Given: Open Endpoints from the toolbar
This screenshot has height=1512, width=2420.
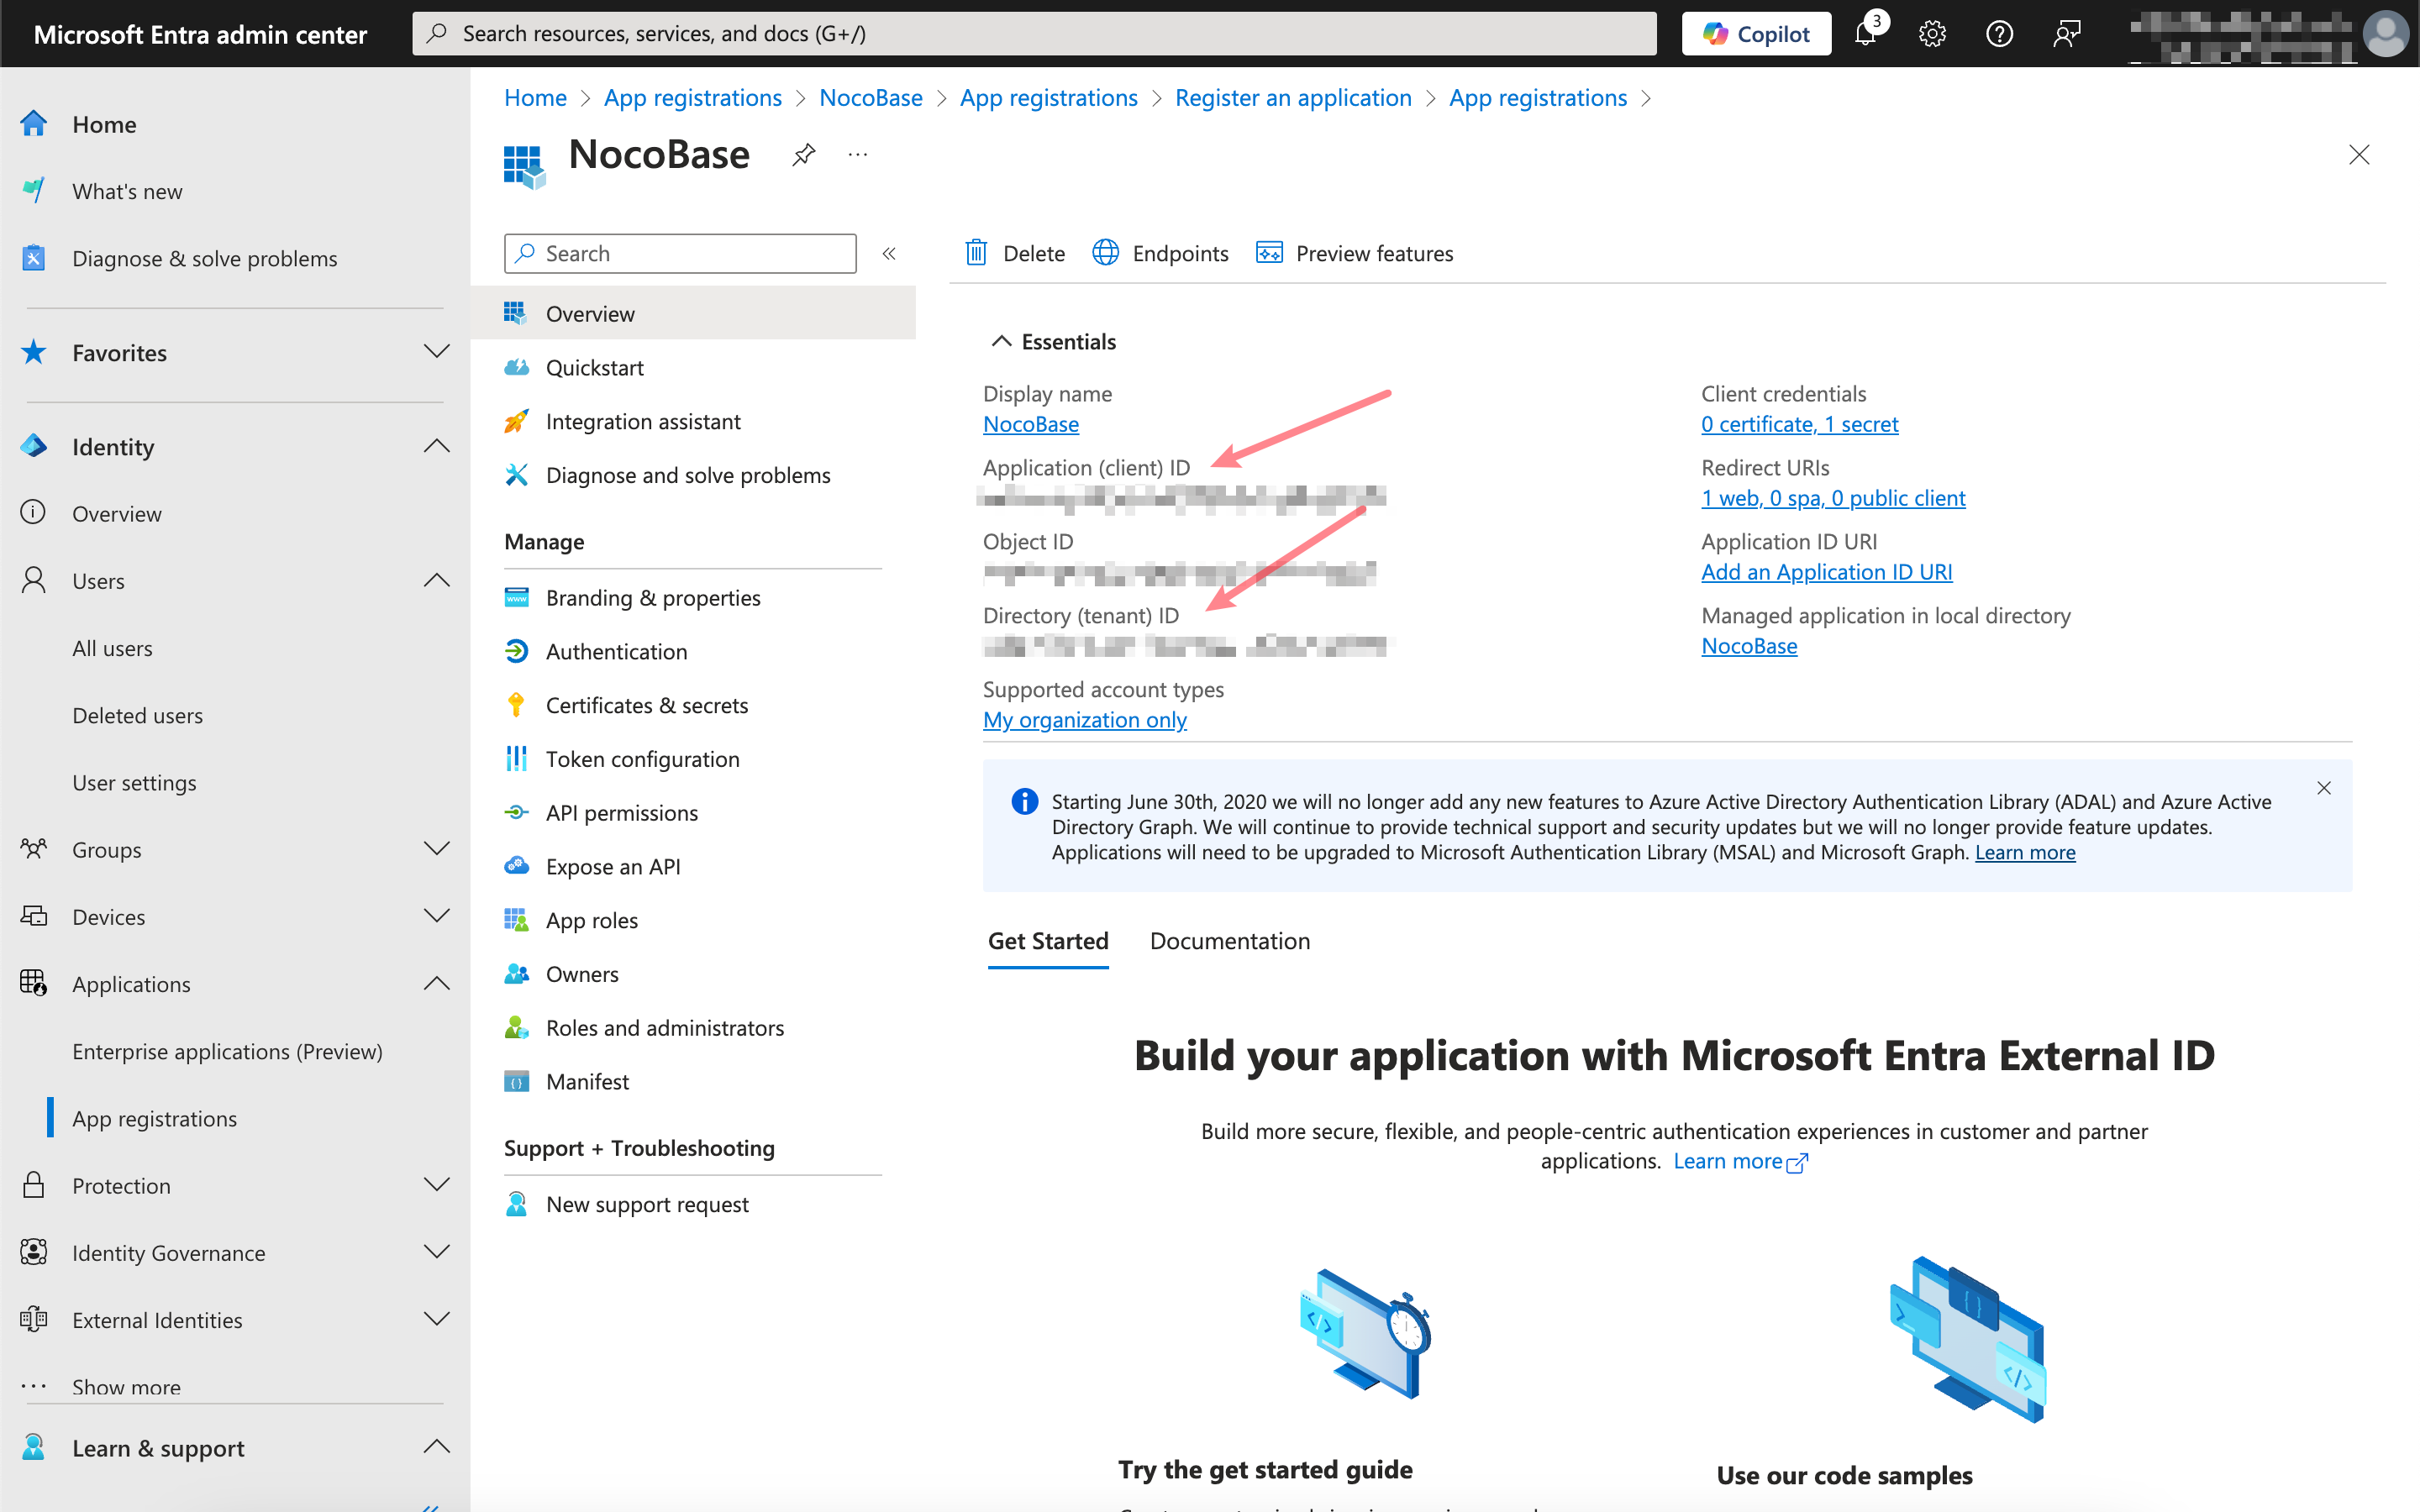Looking at the screenshot, I should (x=1160, y=253).
